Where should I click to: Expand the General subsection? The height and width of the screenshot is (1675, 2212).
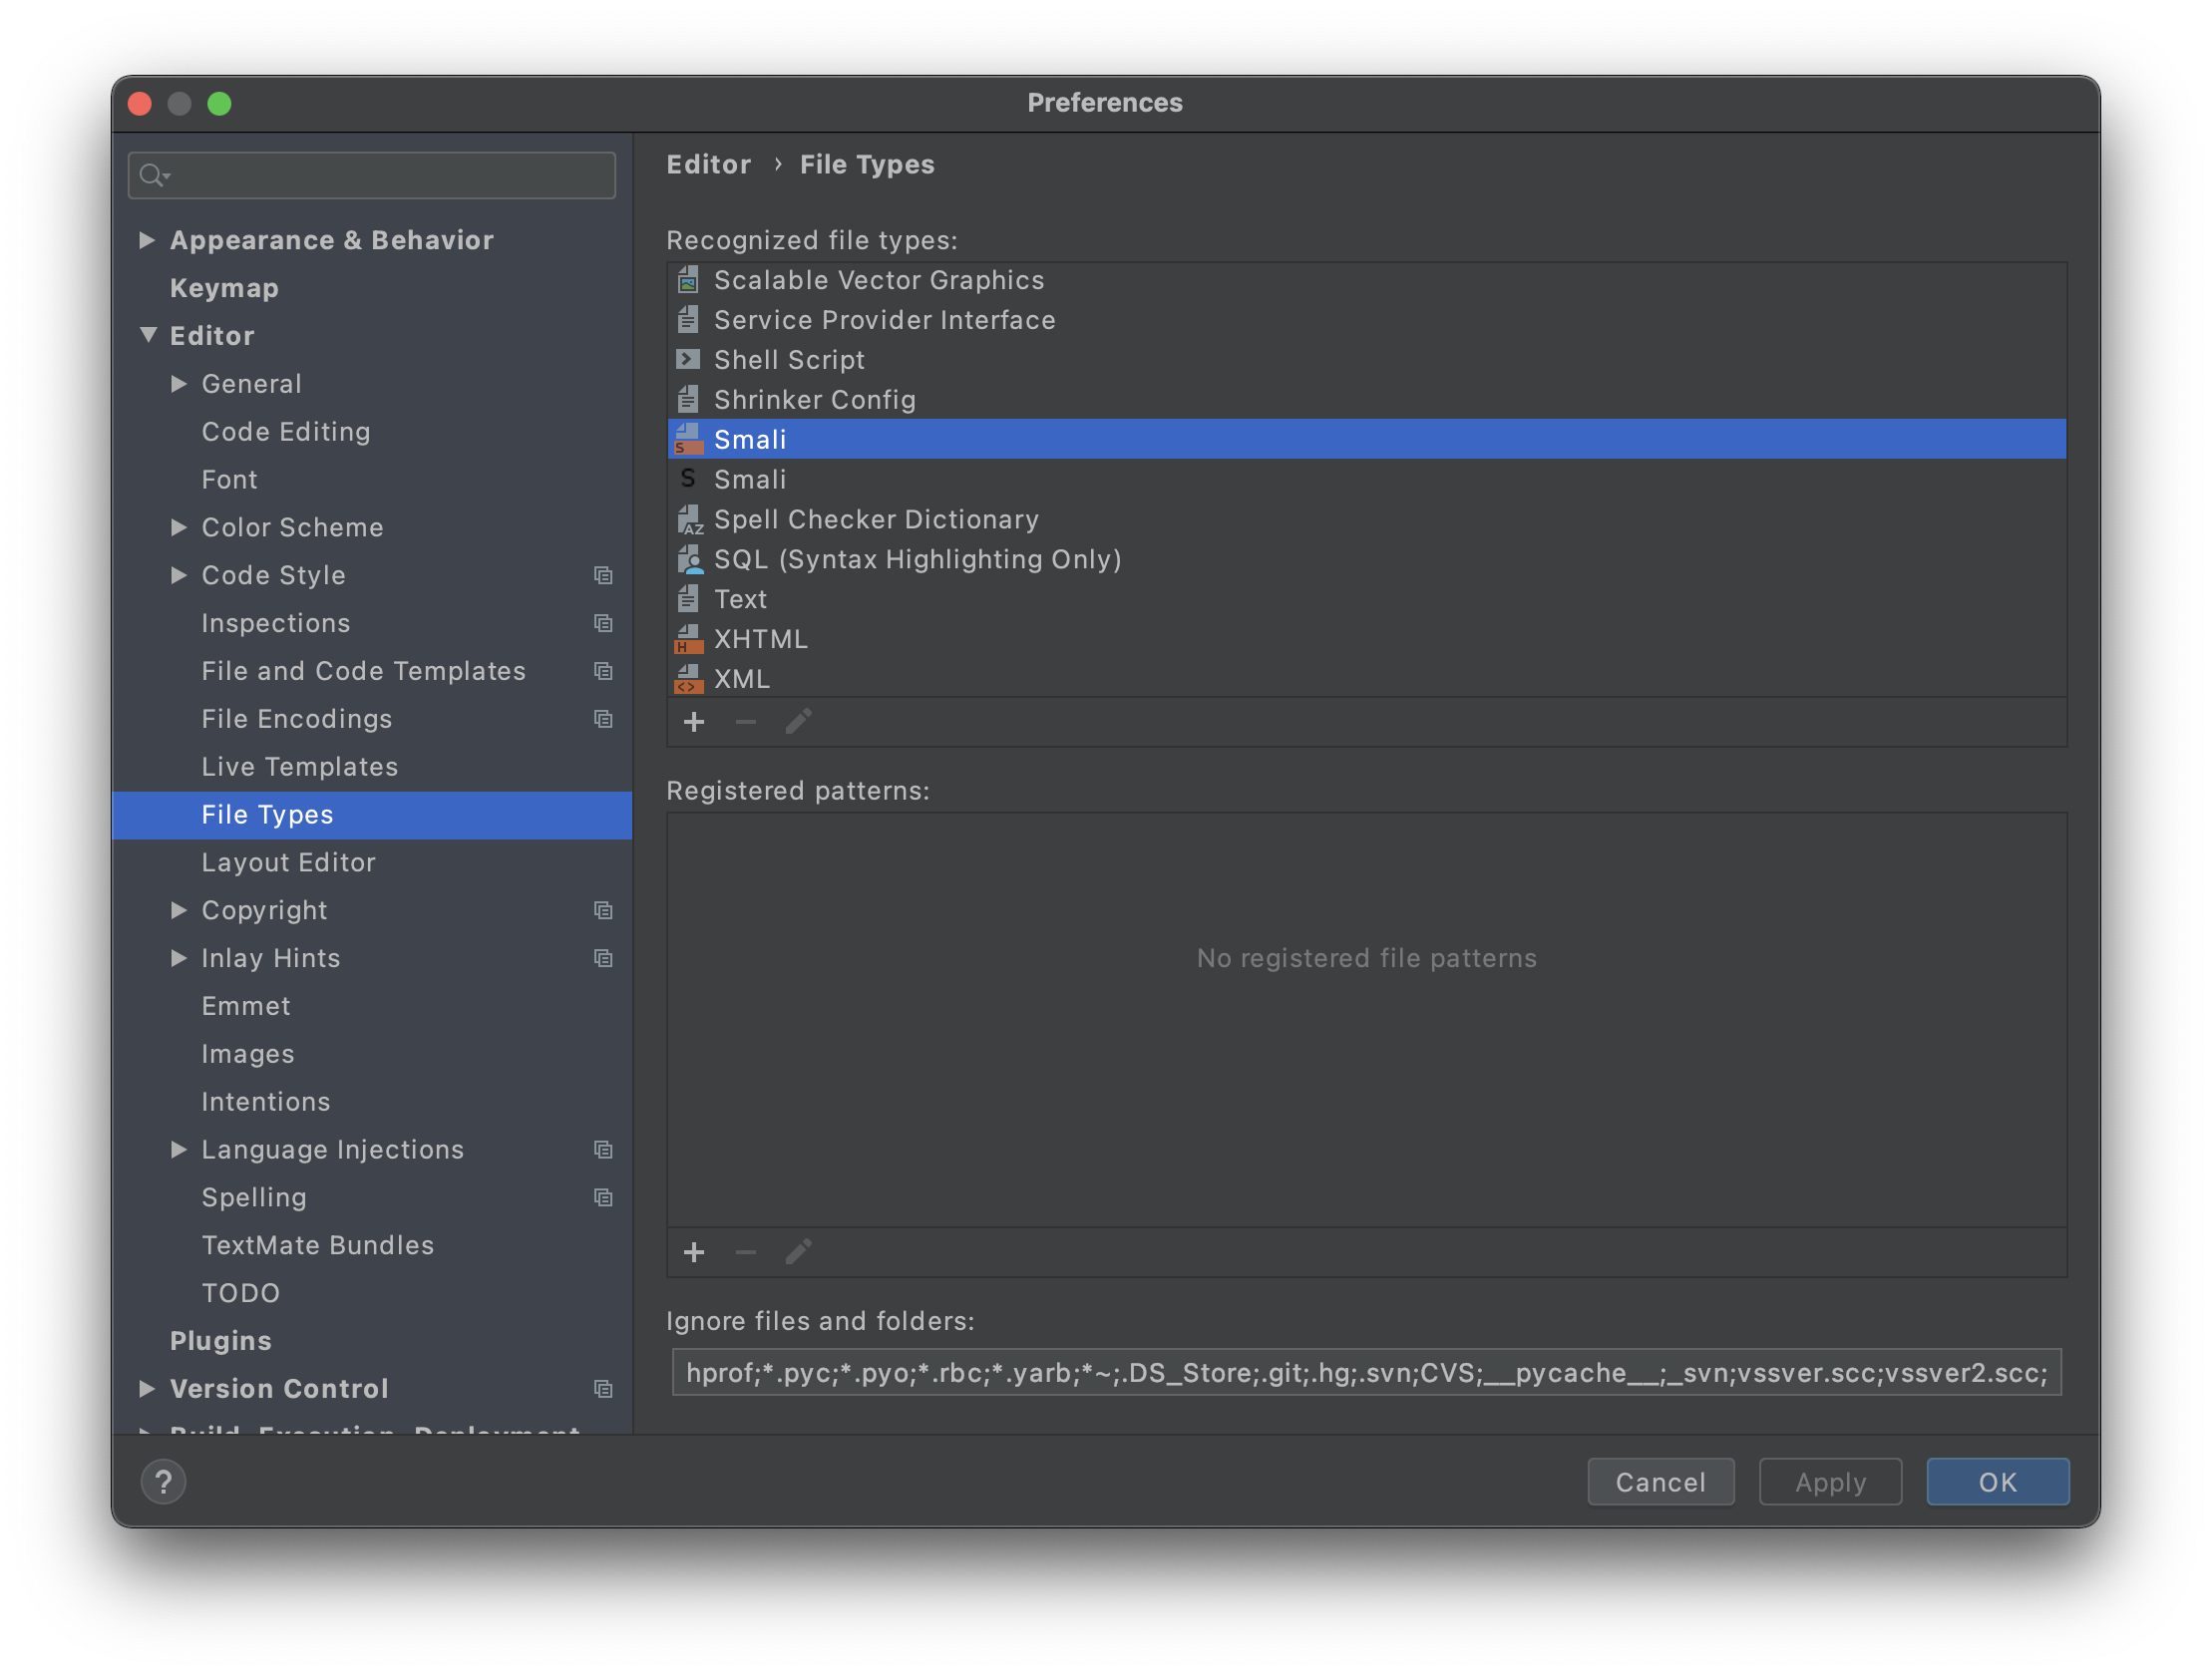179,384
